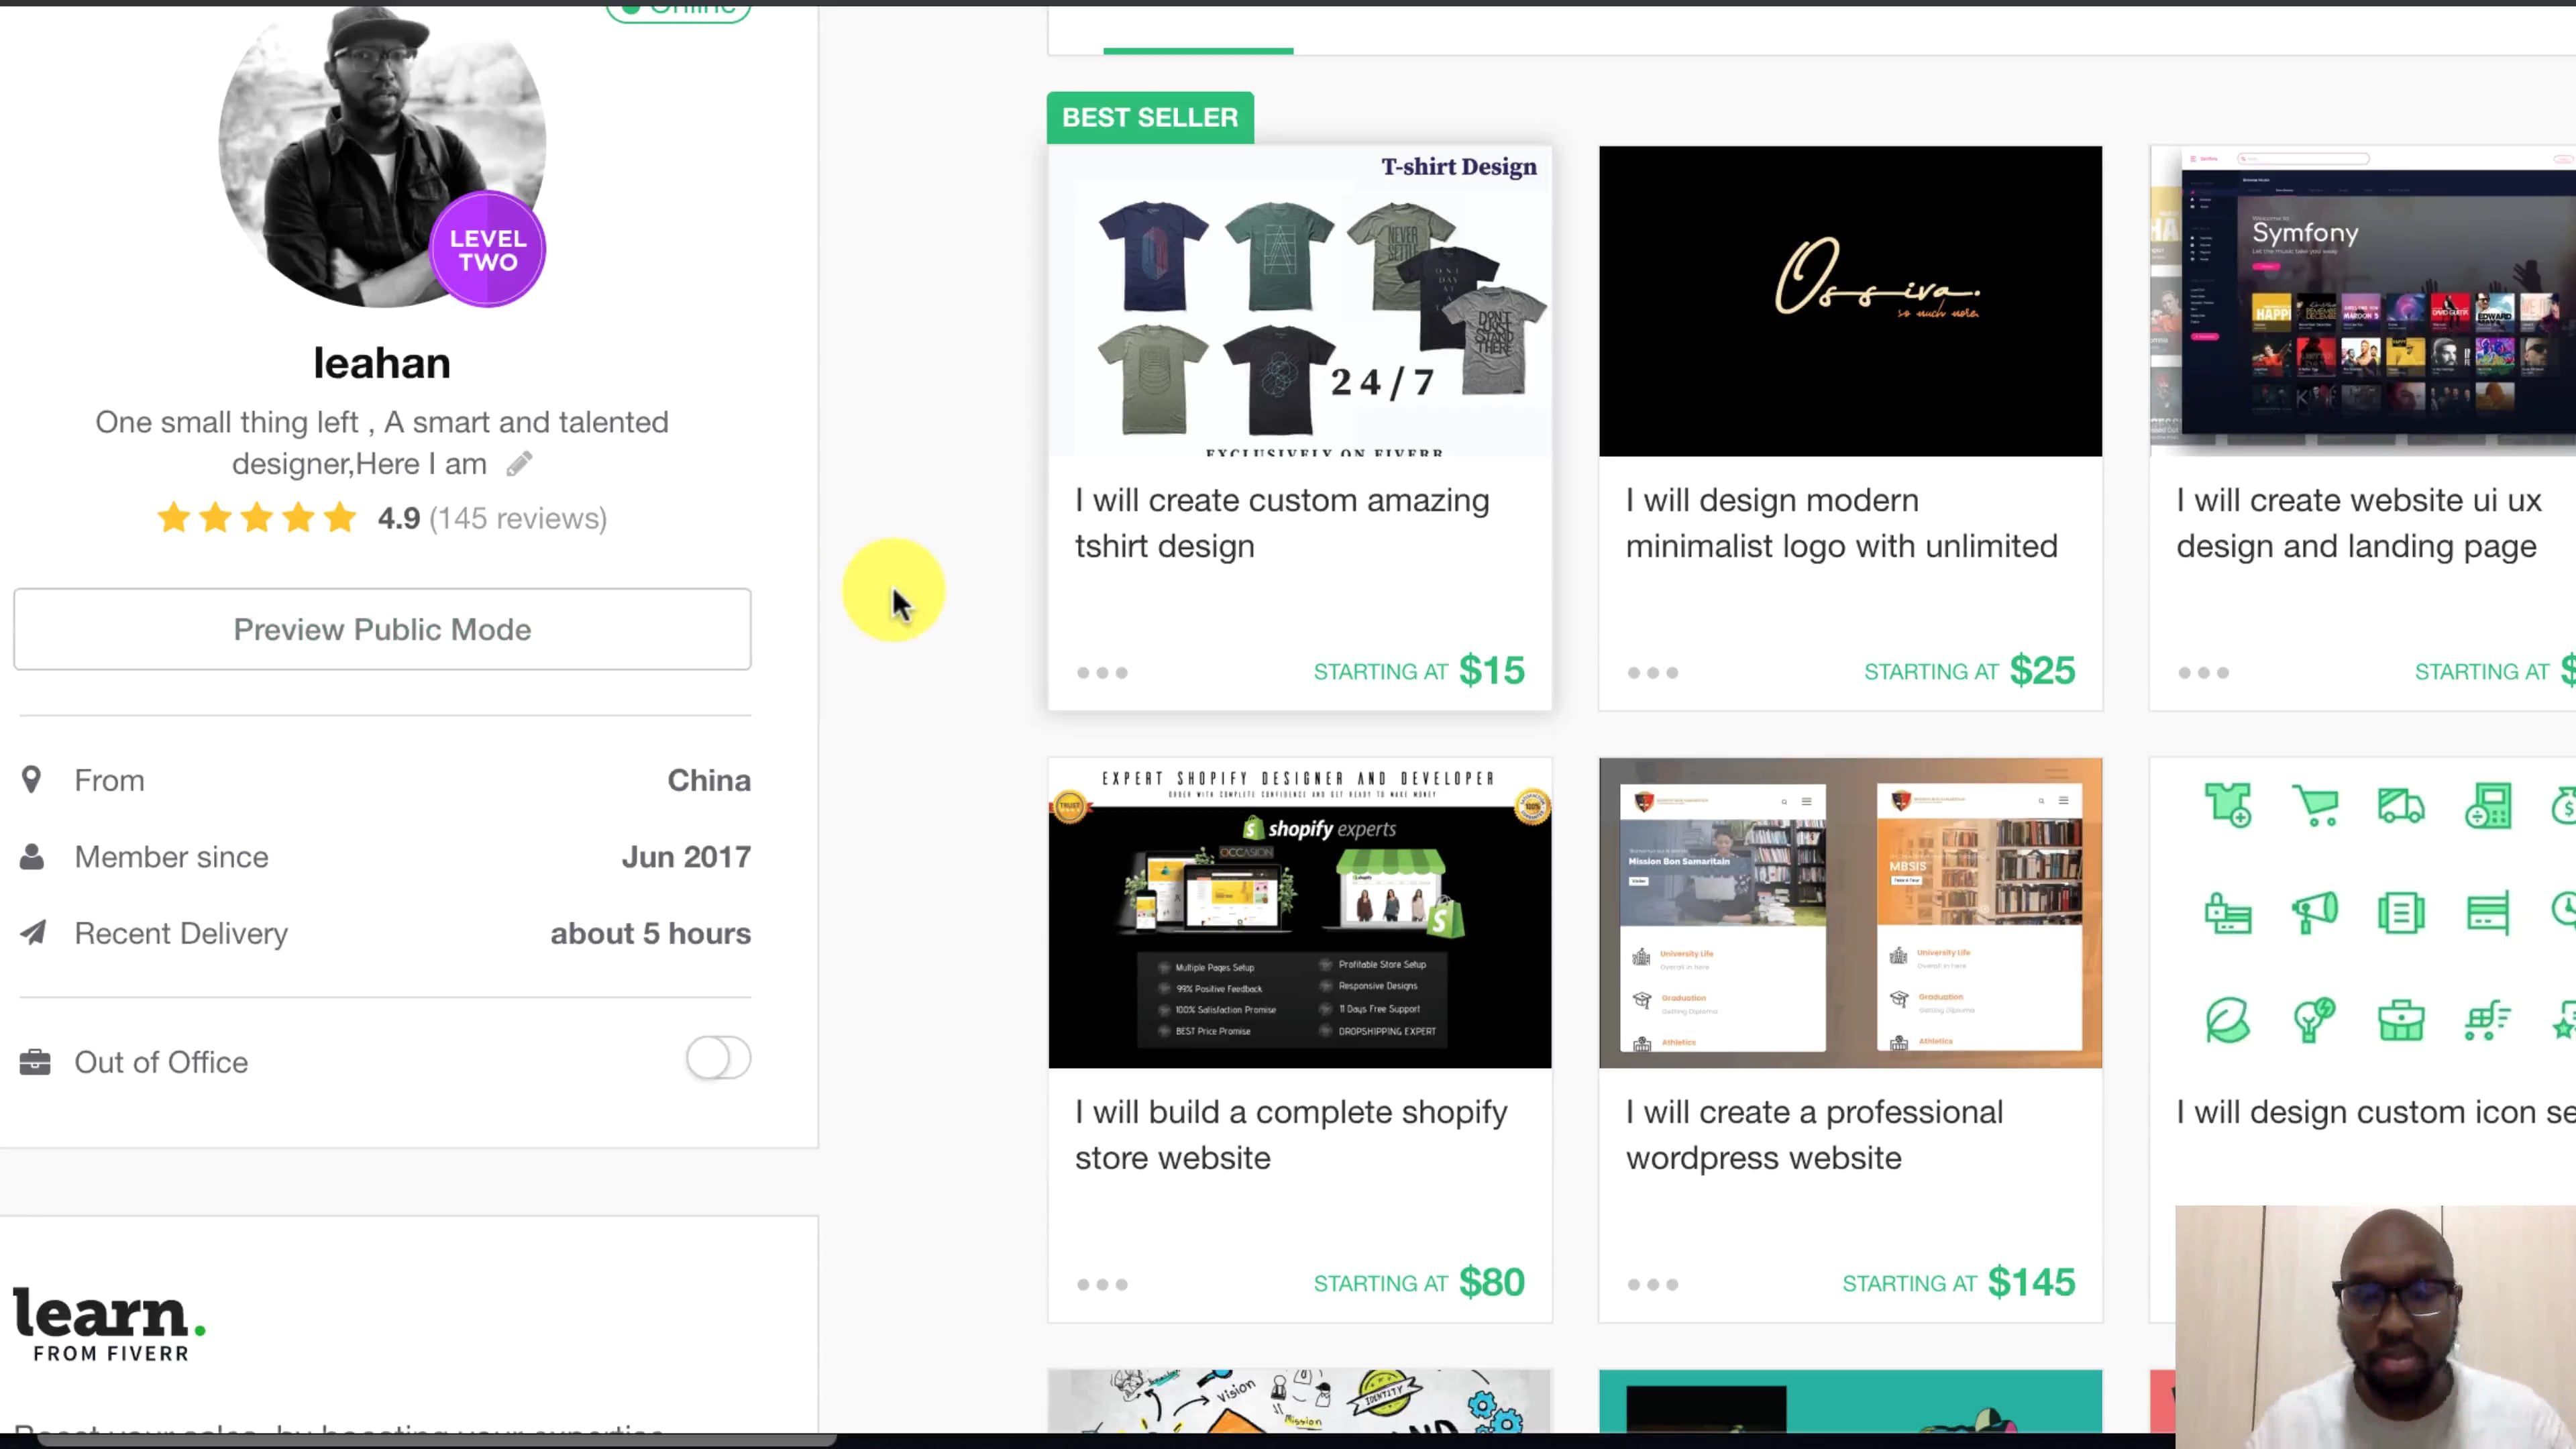Click the (145 reviews) text
The height and width of the screenshot is (1449, 2576).
518,518
